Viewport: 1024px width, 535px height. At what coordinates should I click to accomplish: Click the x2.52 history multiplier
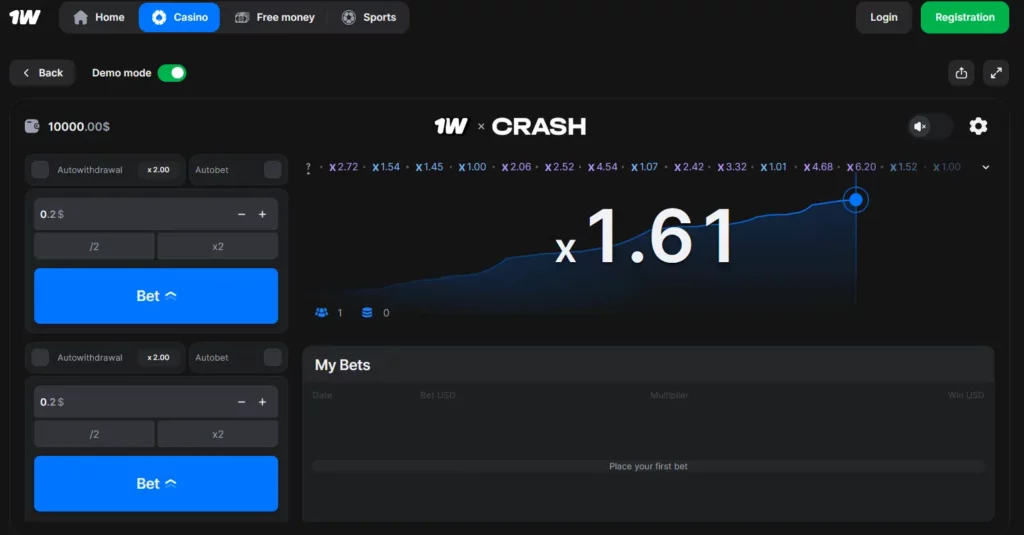(559, 167)
